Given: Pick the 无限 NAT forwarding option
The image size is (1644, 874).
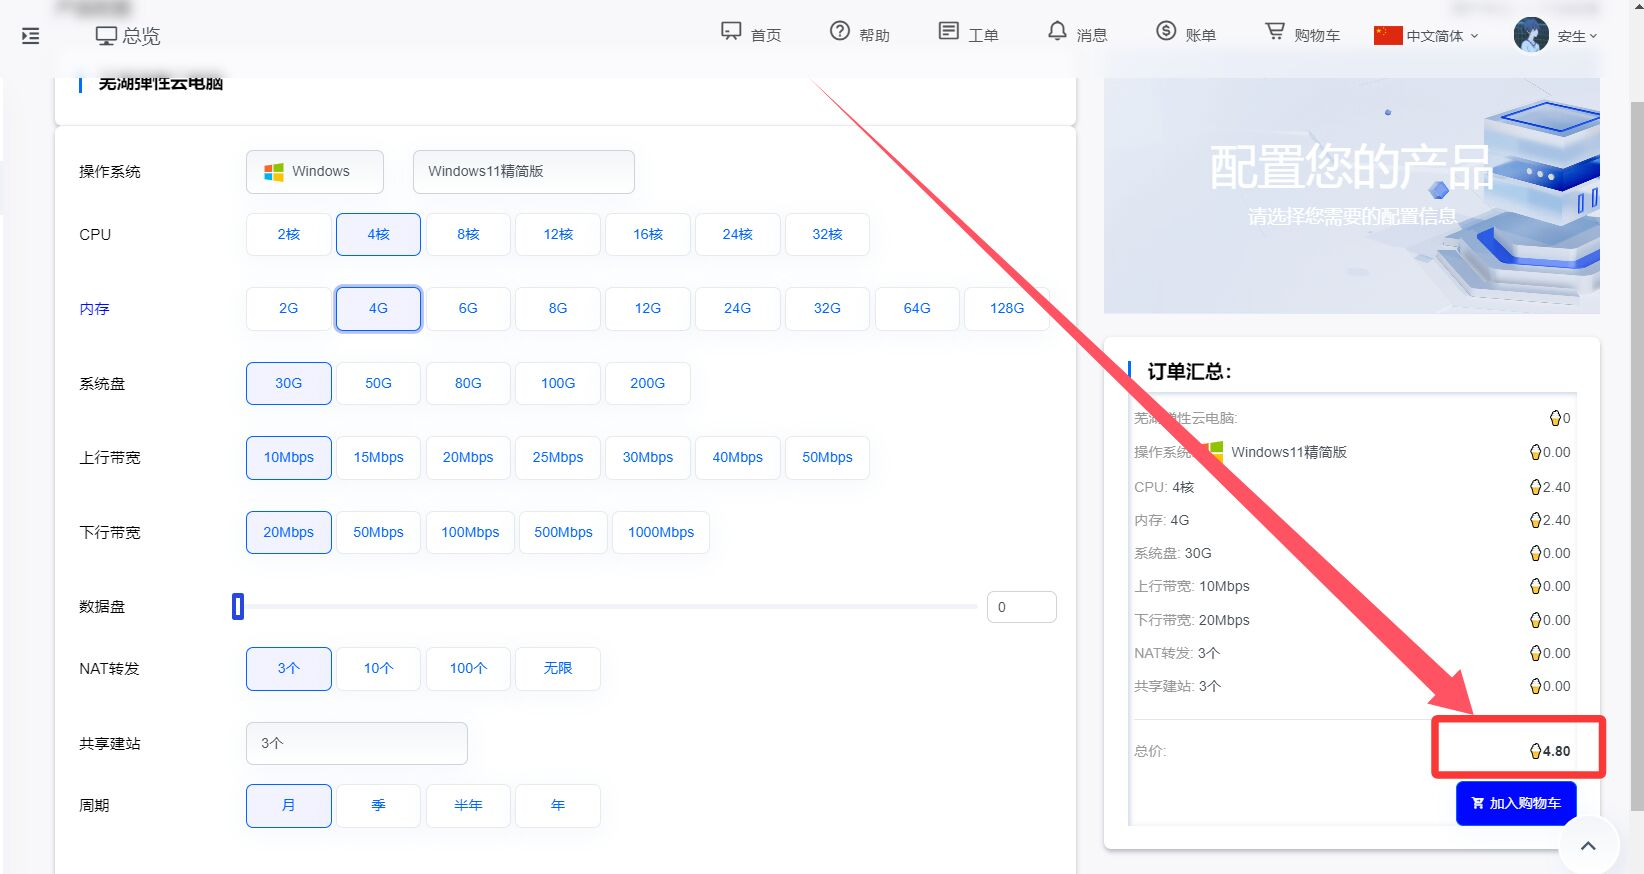Looking at the screenshot, I should (x=558, y=668).
